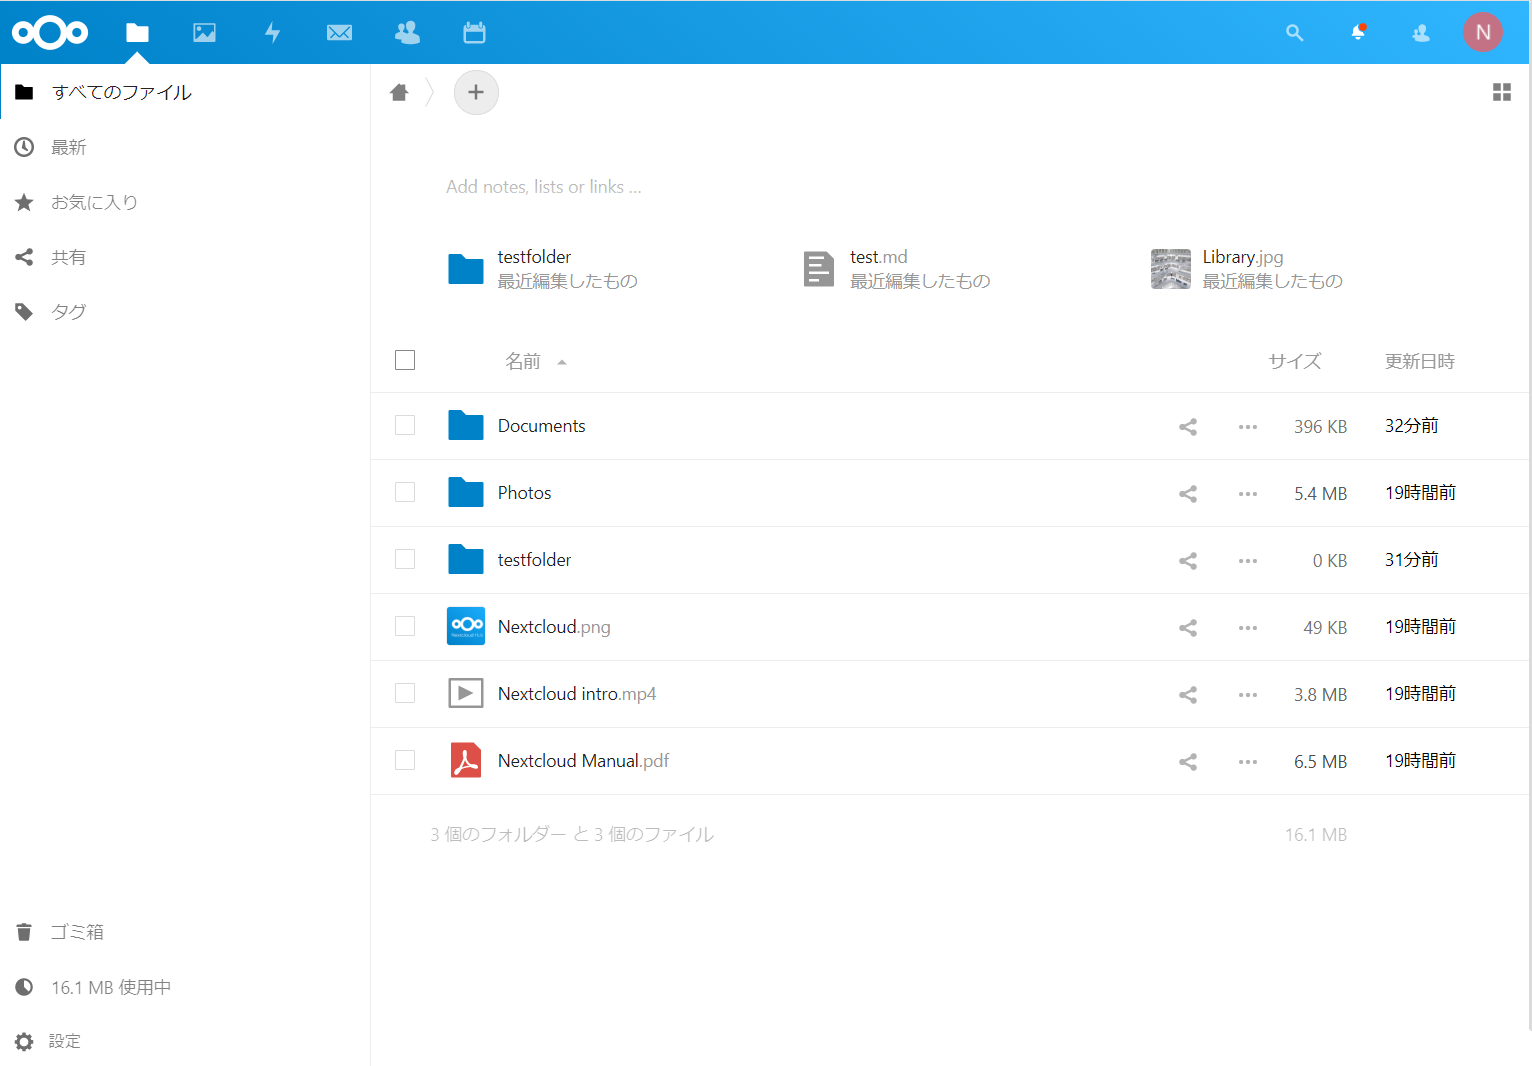Image resolution: width=1532 pixels, height=1066 pixels.
Task: Open Nextcloud Manual.pdf document
Action: [x=584, y=761]
